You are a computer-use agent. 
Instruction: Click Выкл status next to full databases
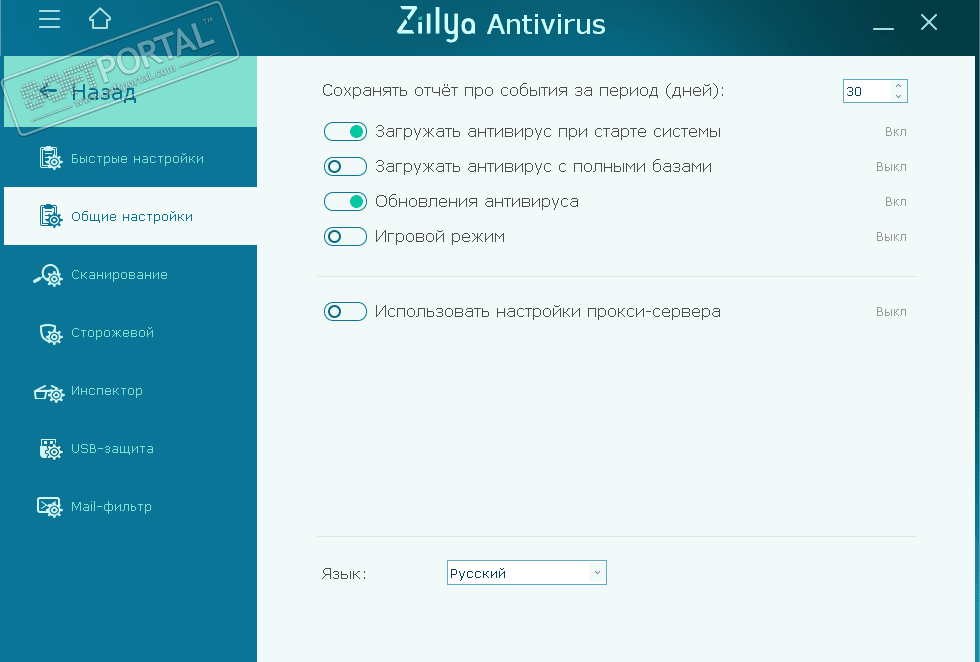(891, 167)
